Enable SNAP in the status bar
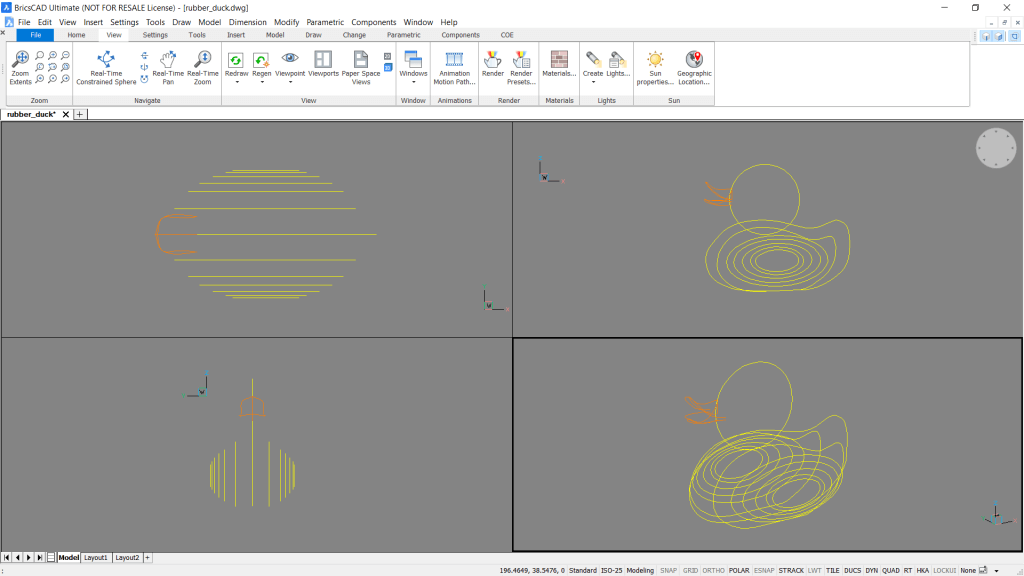 (x=667, y=569)
